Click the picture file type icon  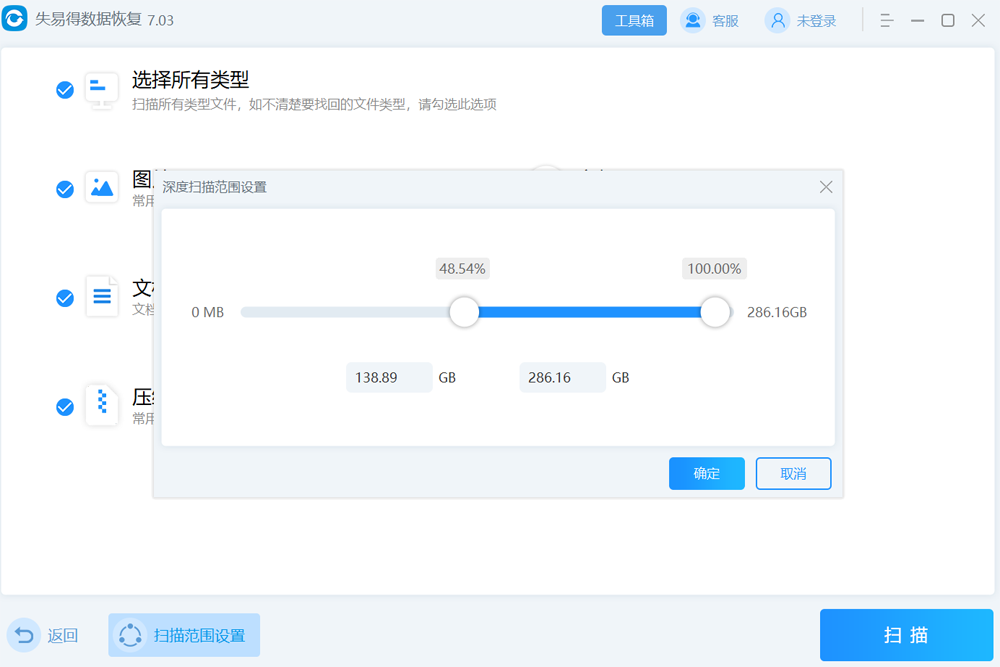click(102, 187)
